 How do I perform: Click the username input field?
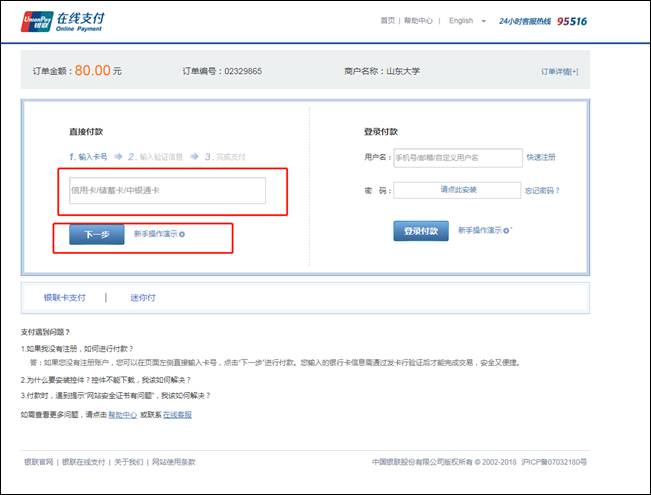457,158
